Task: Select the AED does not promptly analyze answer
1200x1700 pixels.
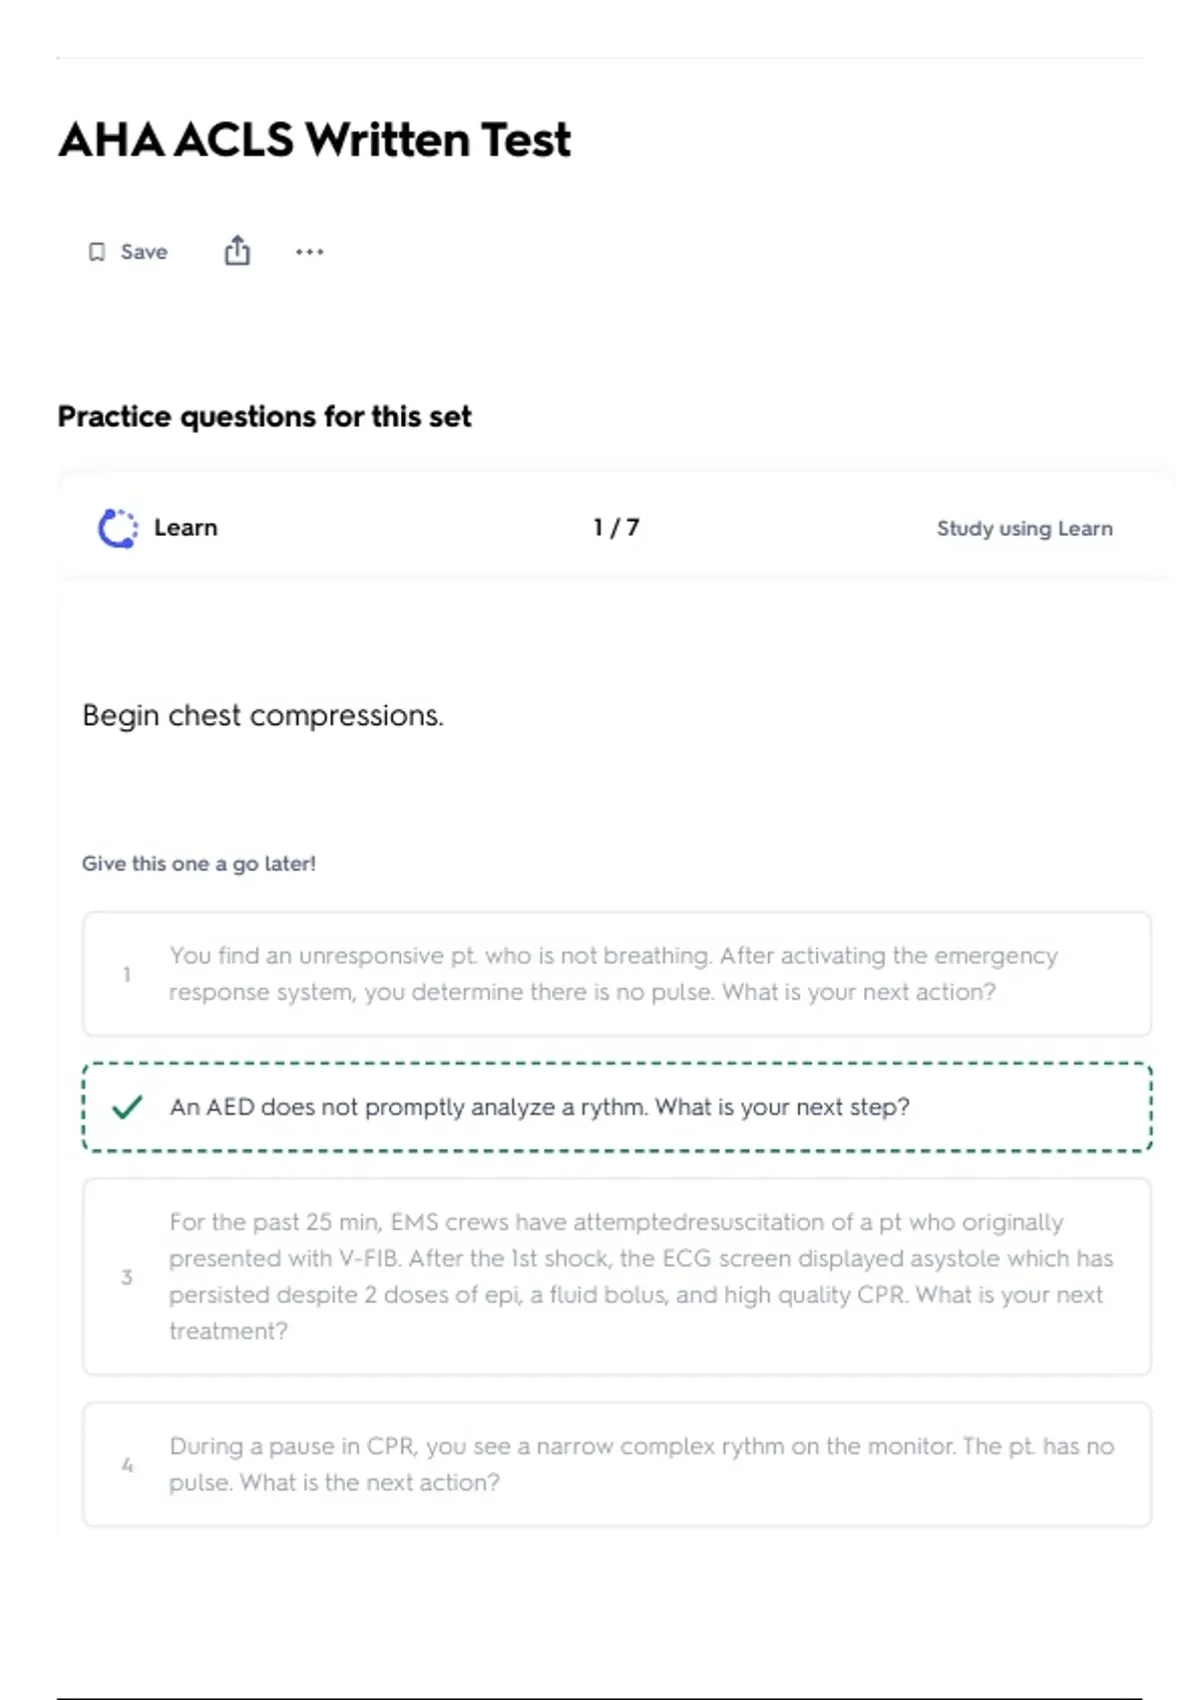Action: (540, 1107)
